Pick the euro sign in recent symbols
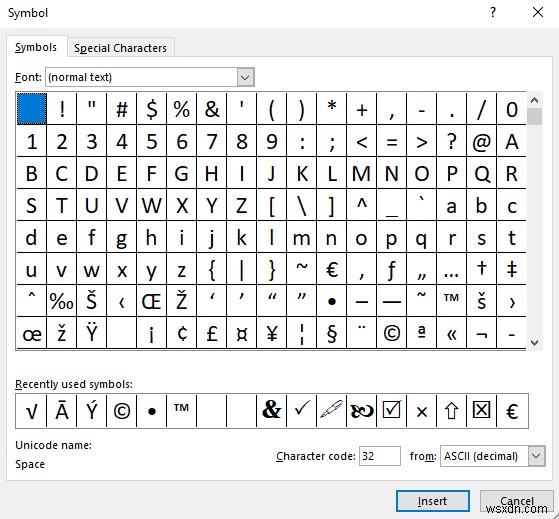This screenshot has width=559, height=519. tap(512, 411)
